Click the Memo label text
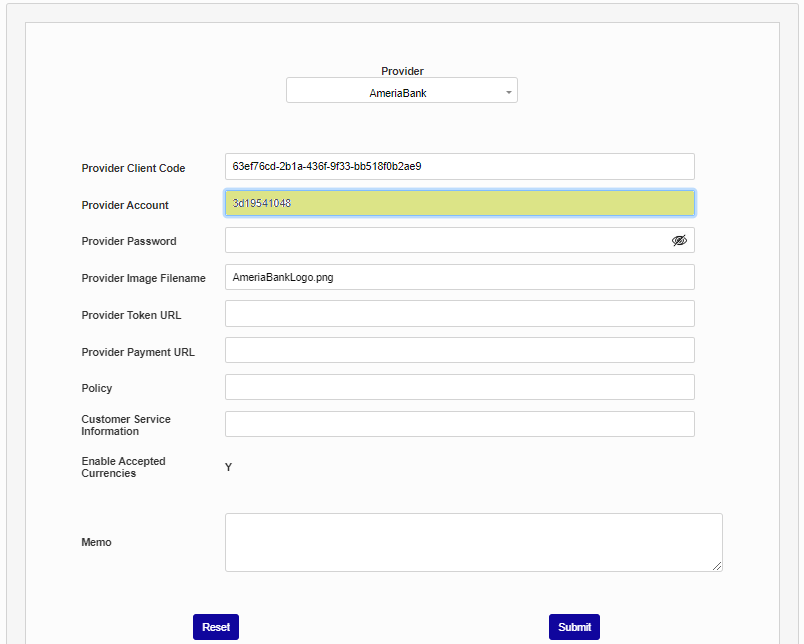Viewport: 804px width, 644px height. (x=96, y=542)
